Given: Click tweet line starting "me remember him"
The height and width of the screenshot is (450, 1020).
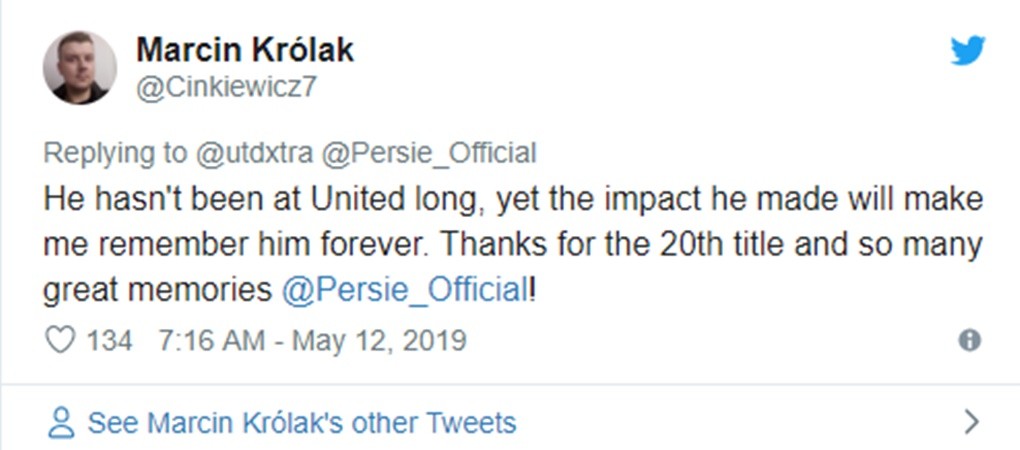Looking at the screenshot, I should point(513,245).
